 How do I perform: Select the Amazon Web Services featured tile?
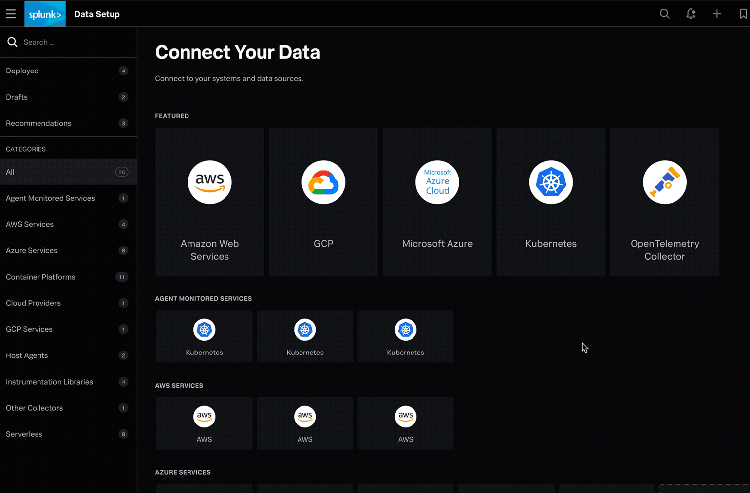210,201
